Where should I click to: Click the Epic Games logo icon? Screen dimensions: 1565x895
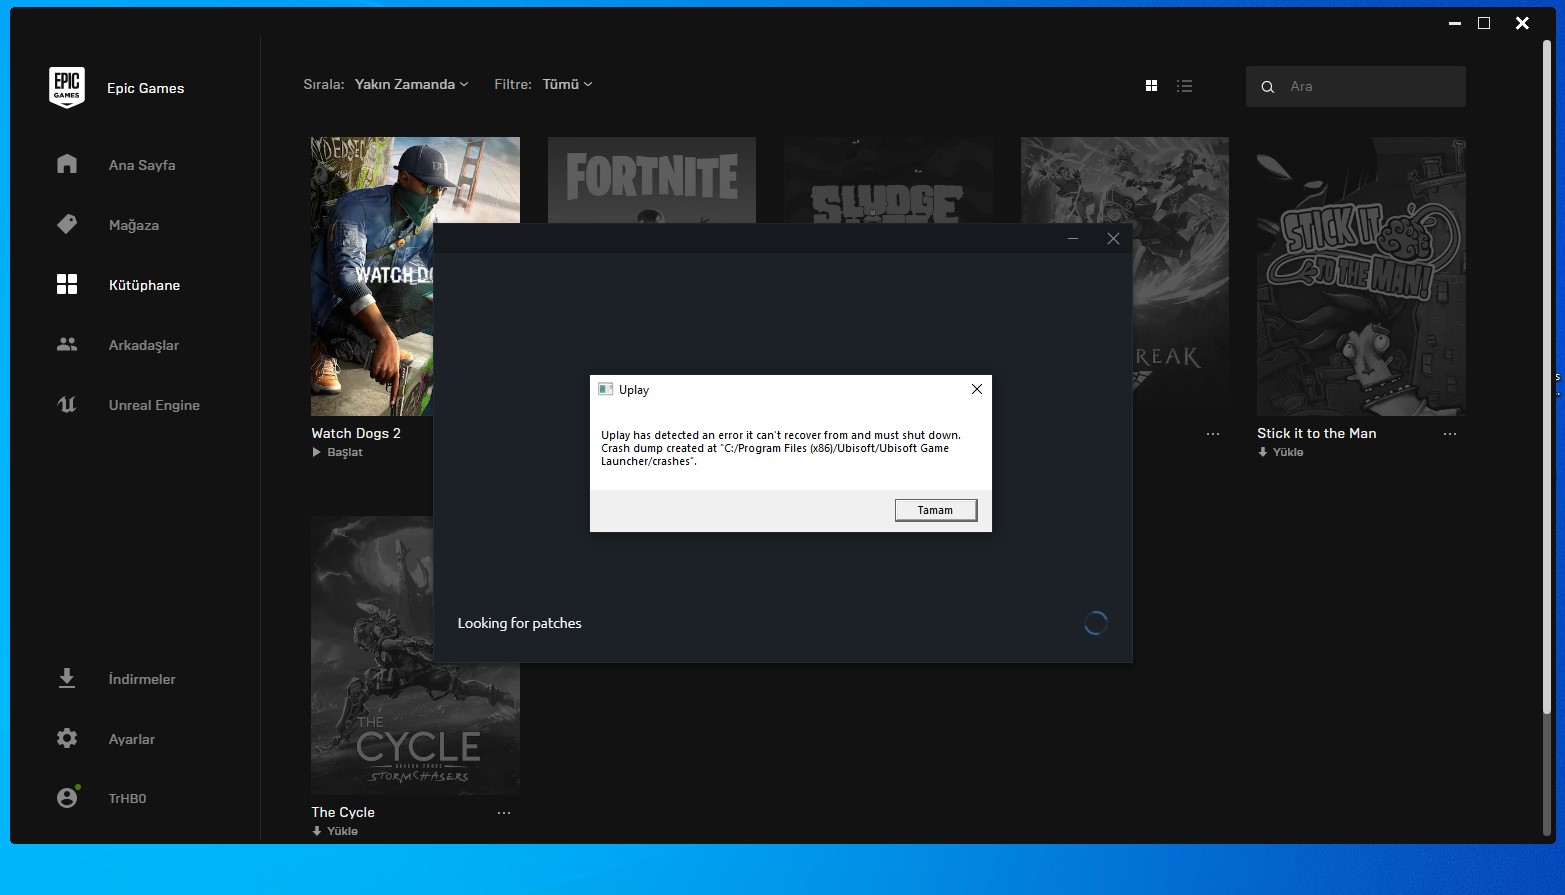click(x=67, y=87)
